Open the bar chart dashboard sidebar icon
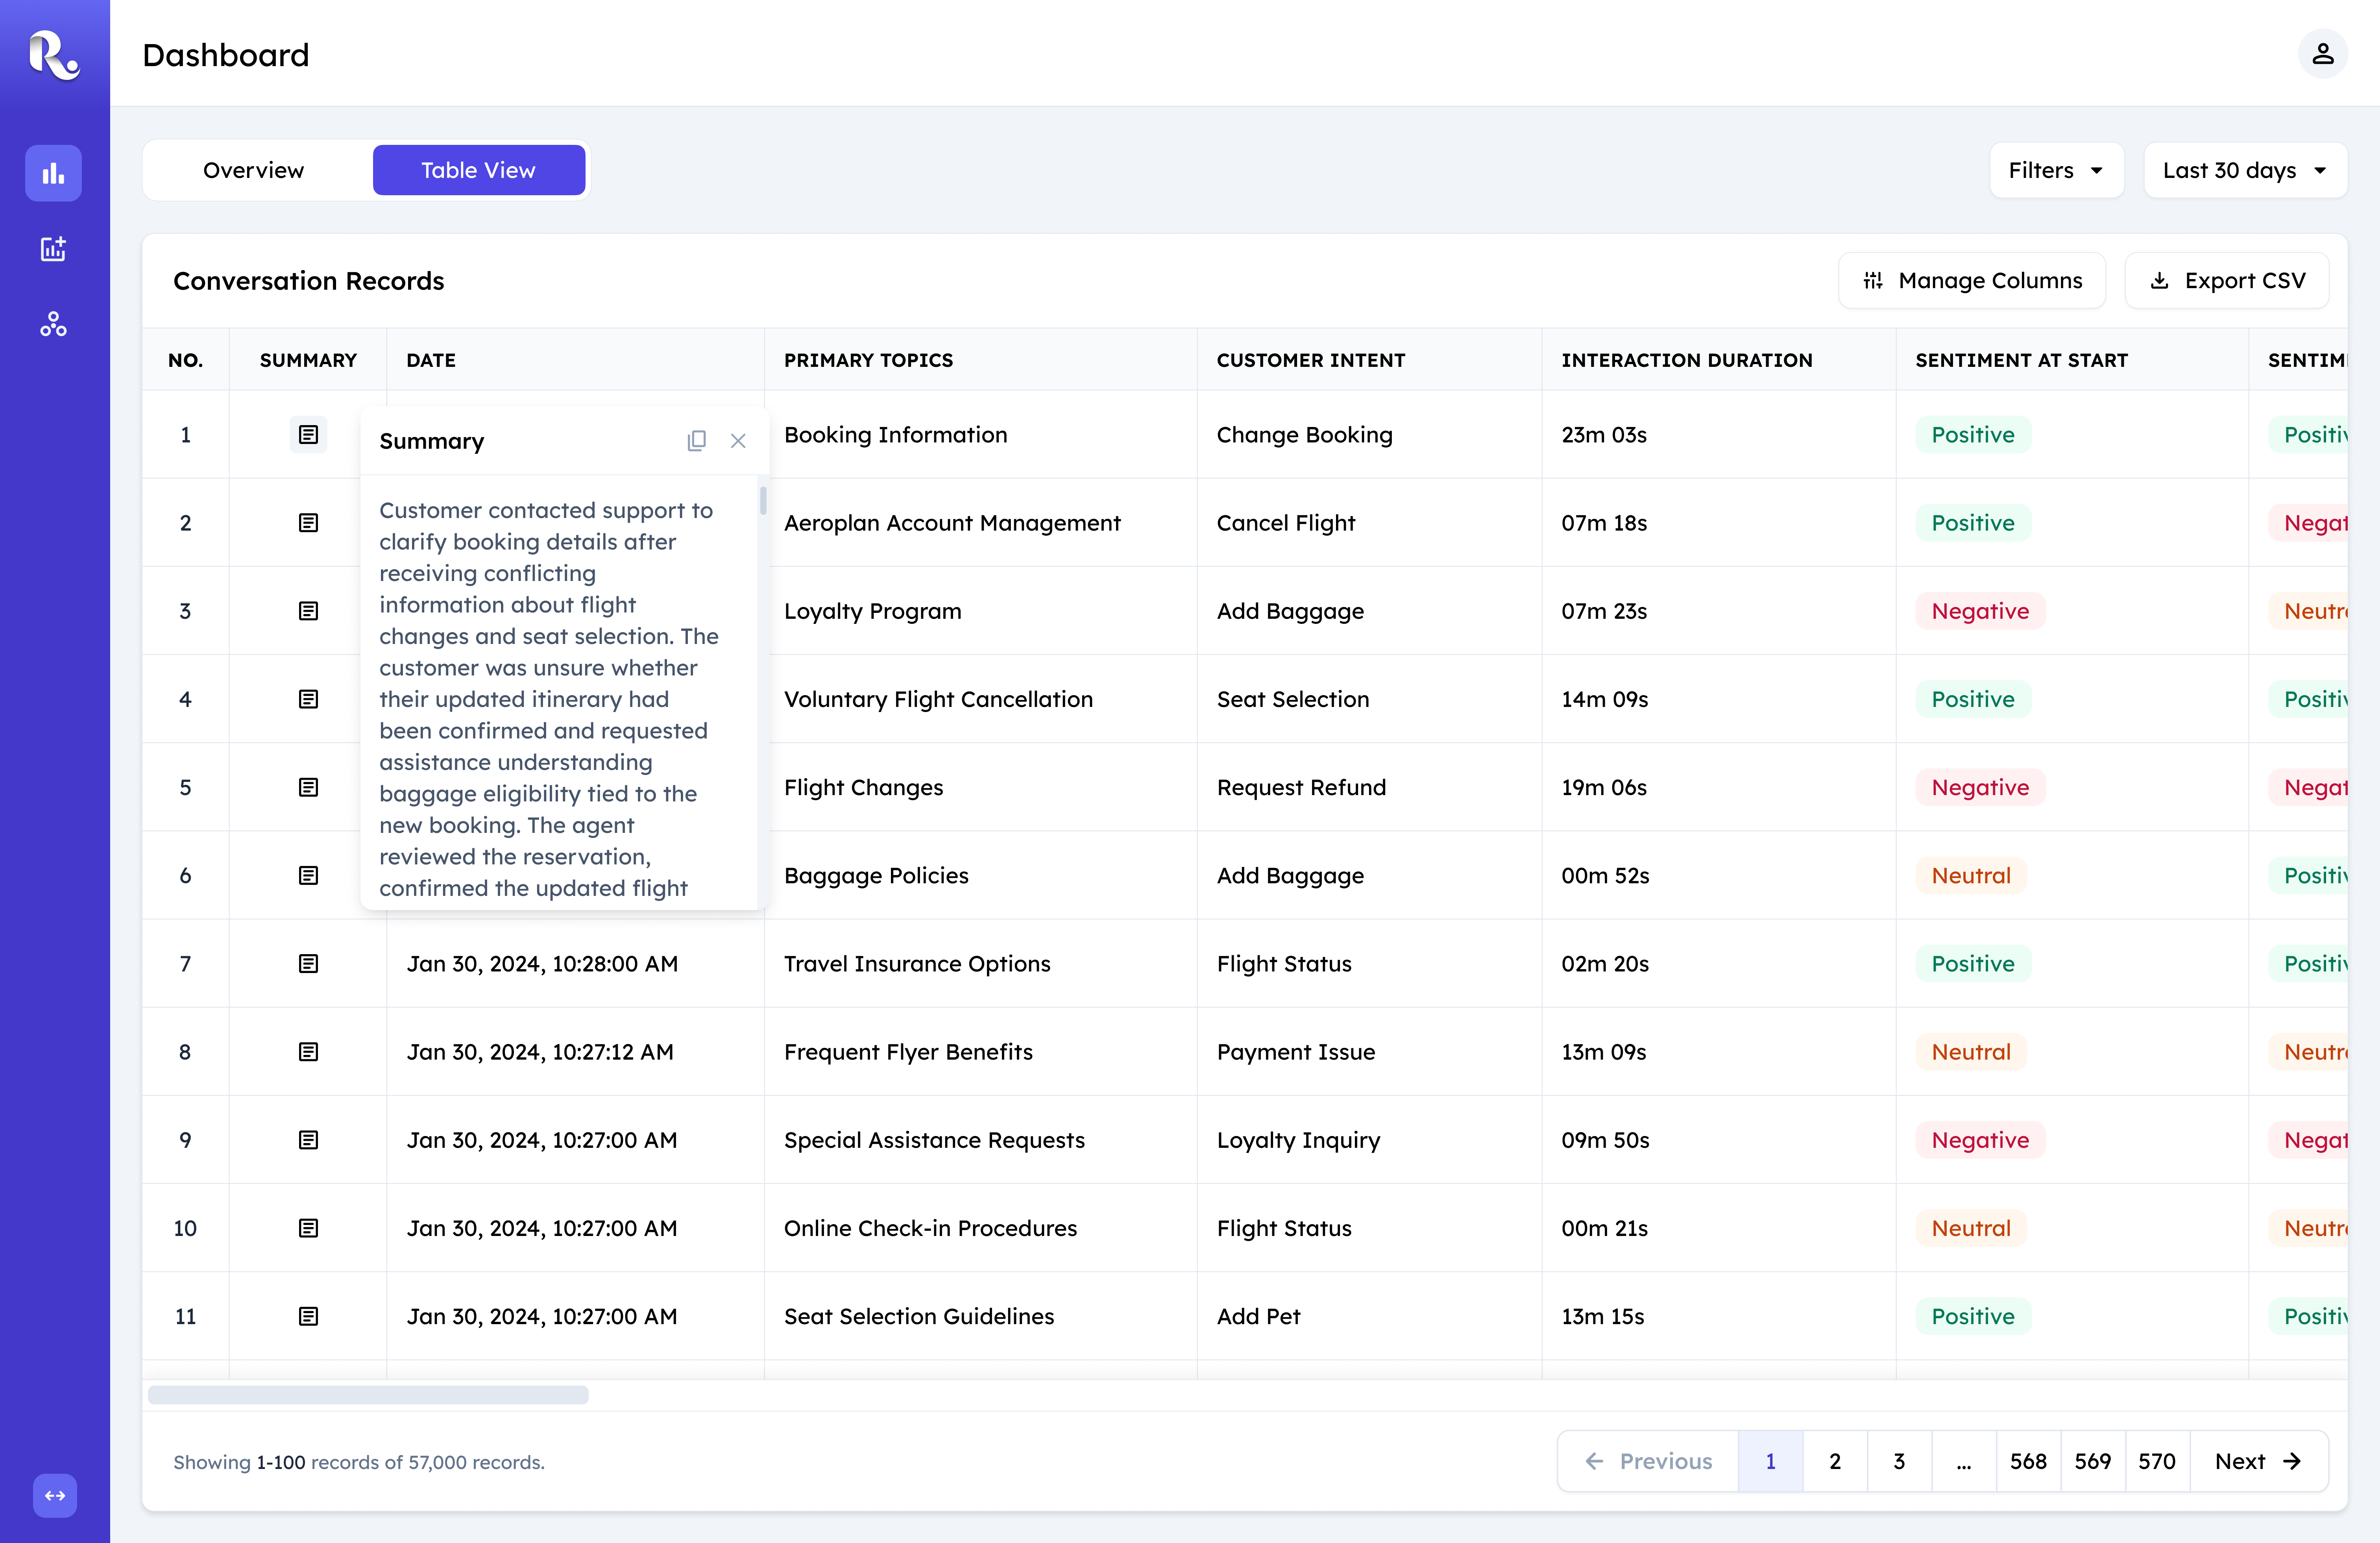The image size is (2380, 1543). point(53,173)
